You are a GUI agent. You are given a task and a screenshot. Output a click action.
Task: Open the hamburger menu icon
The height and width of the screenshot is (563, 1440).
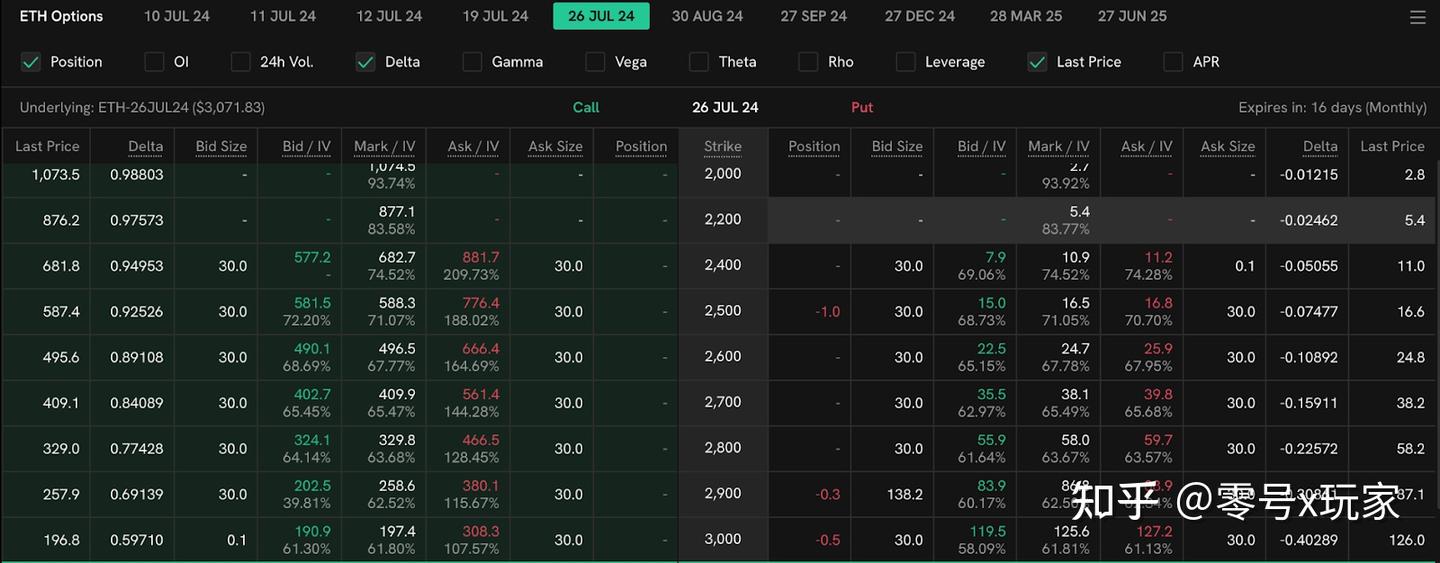(x=1417, y=17)
